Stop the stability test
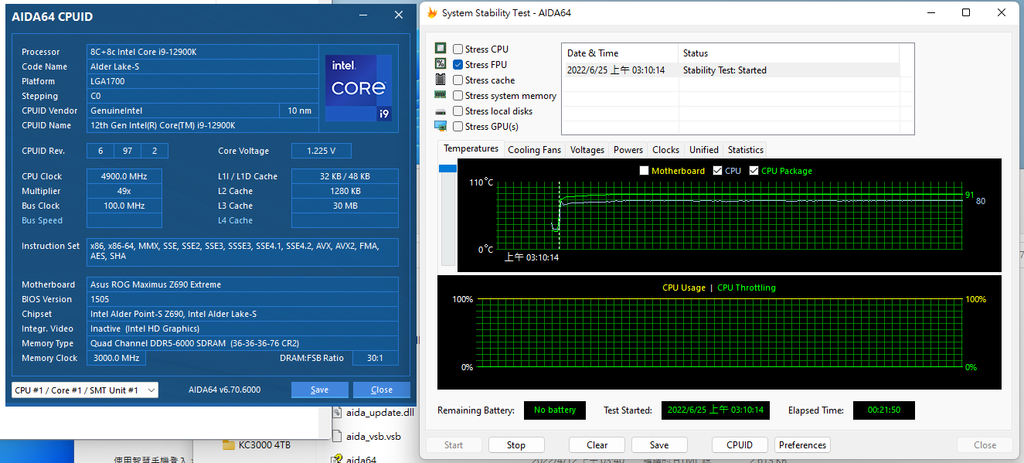Viewport: 1024px width, 463px height. (x=516, y=445)
